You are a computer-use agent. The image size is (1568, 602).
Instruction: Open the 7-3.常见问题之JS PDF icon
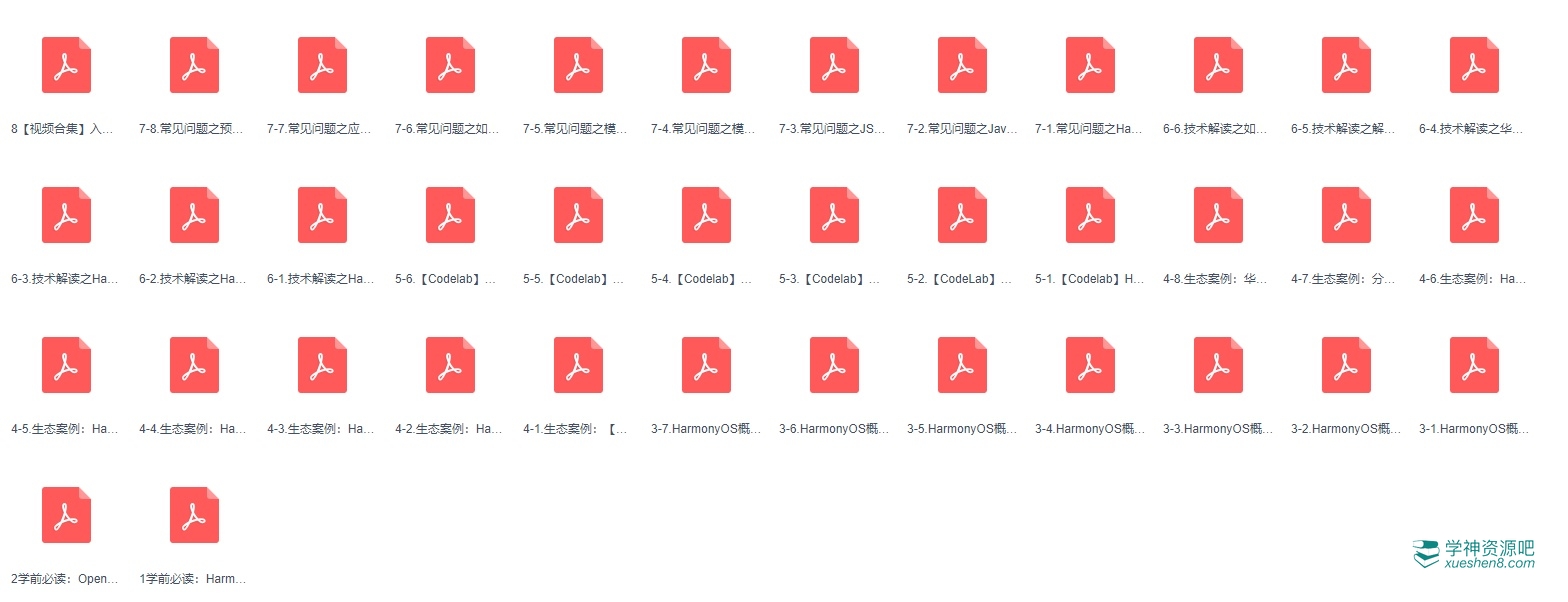[x=834, y=65]
